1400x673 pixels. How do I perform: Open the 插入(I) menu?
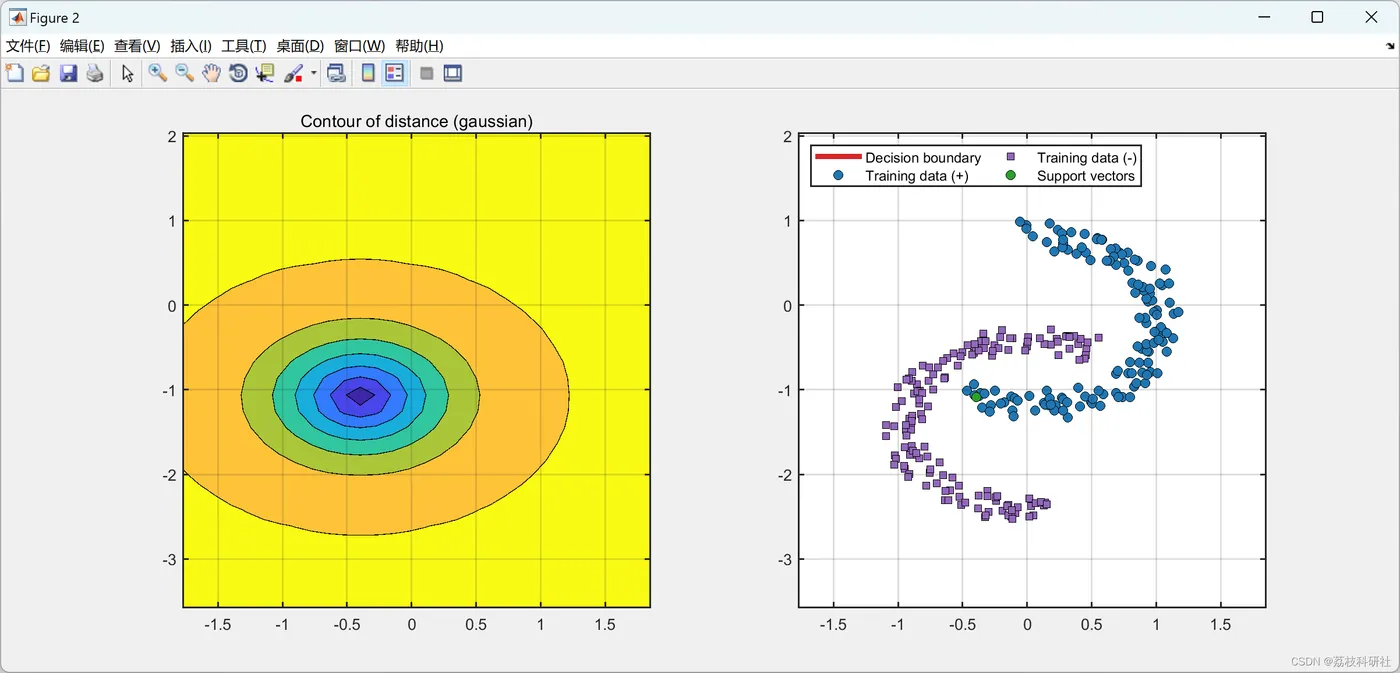191,46
